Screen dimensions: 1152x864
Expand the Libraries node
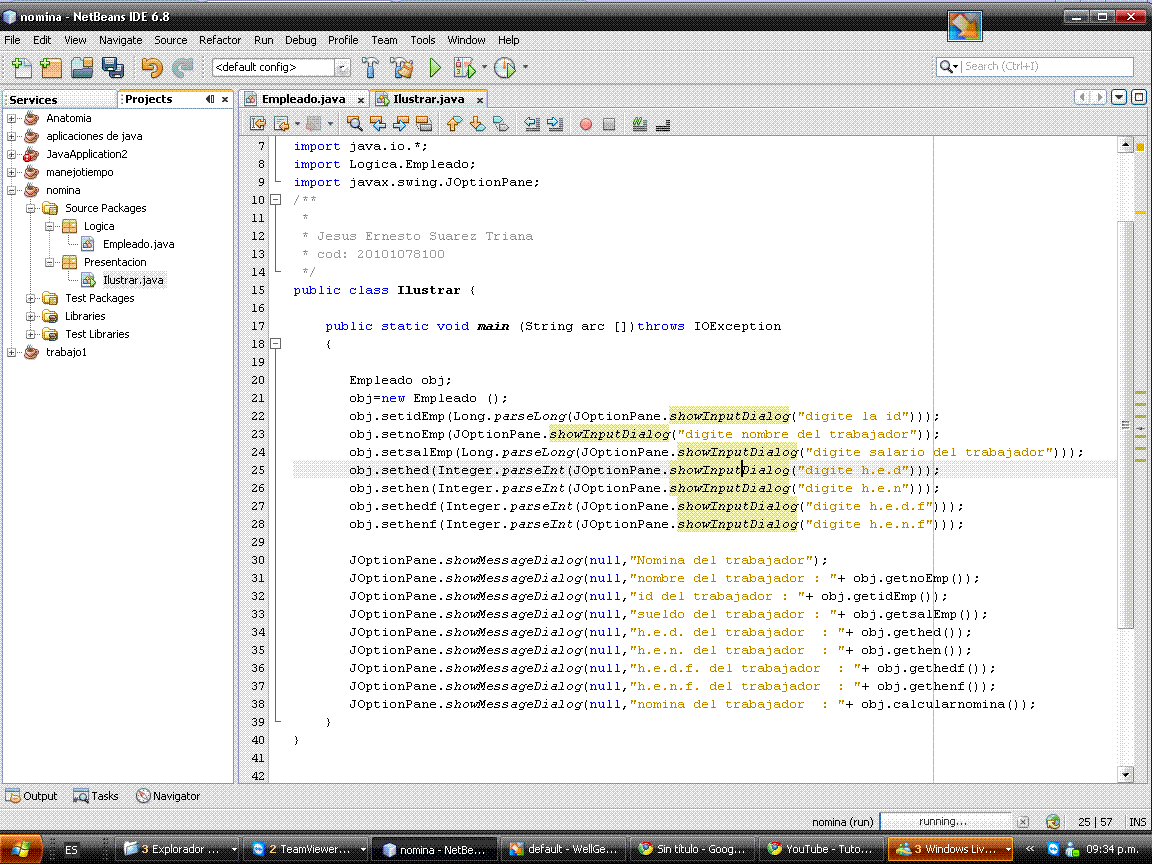(x=30, y=317)
